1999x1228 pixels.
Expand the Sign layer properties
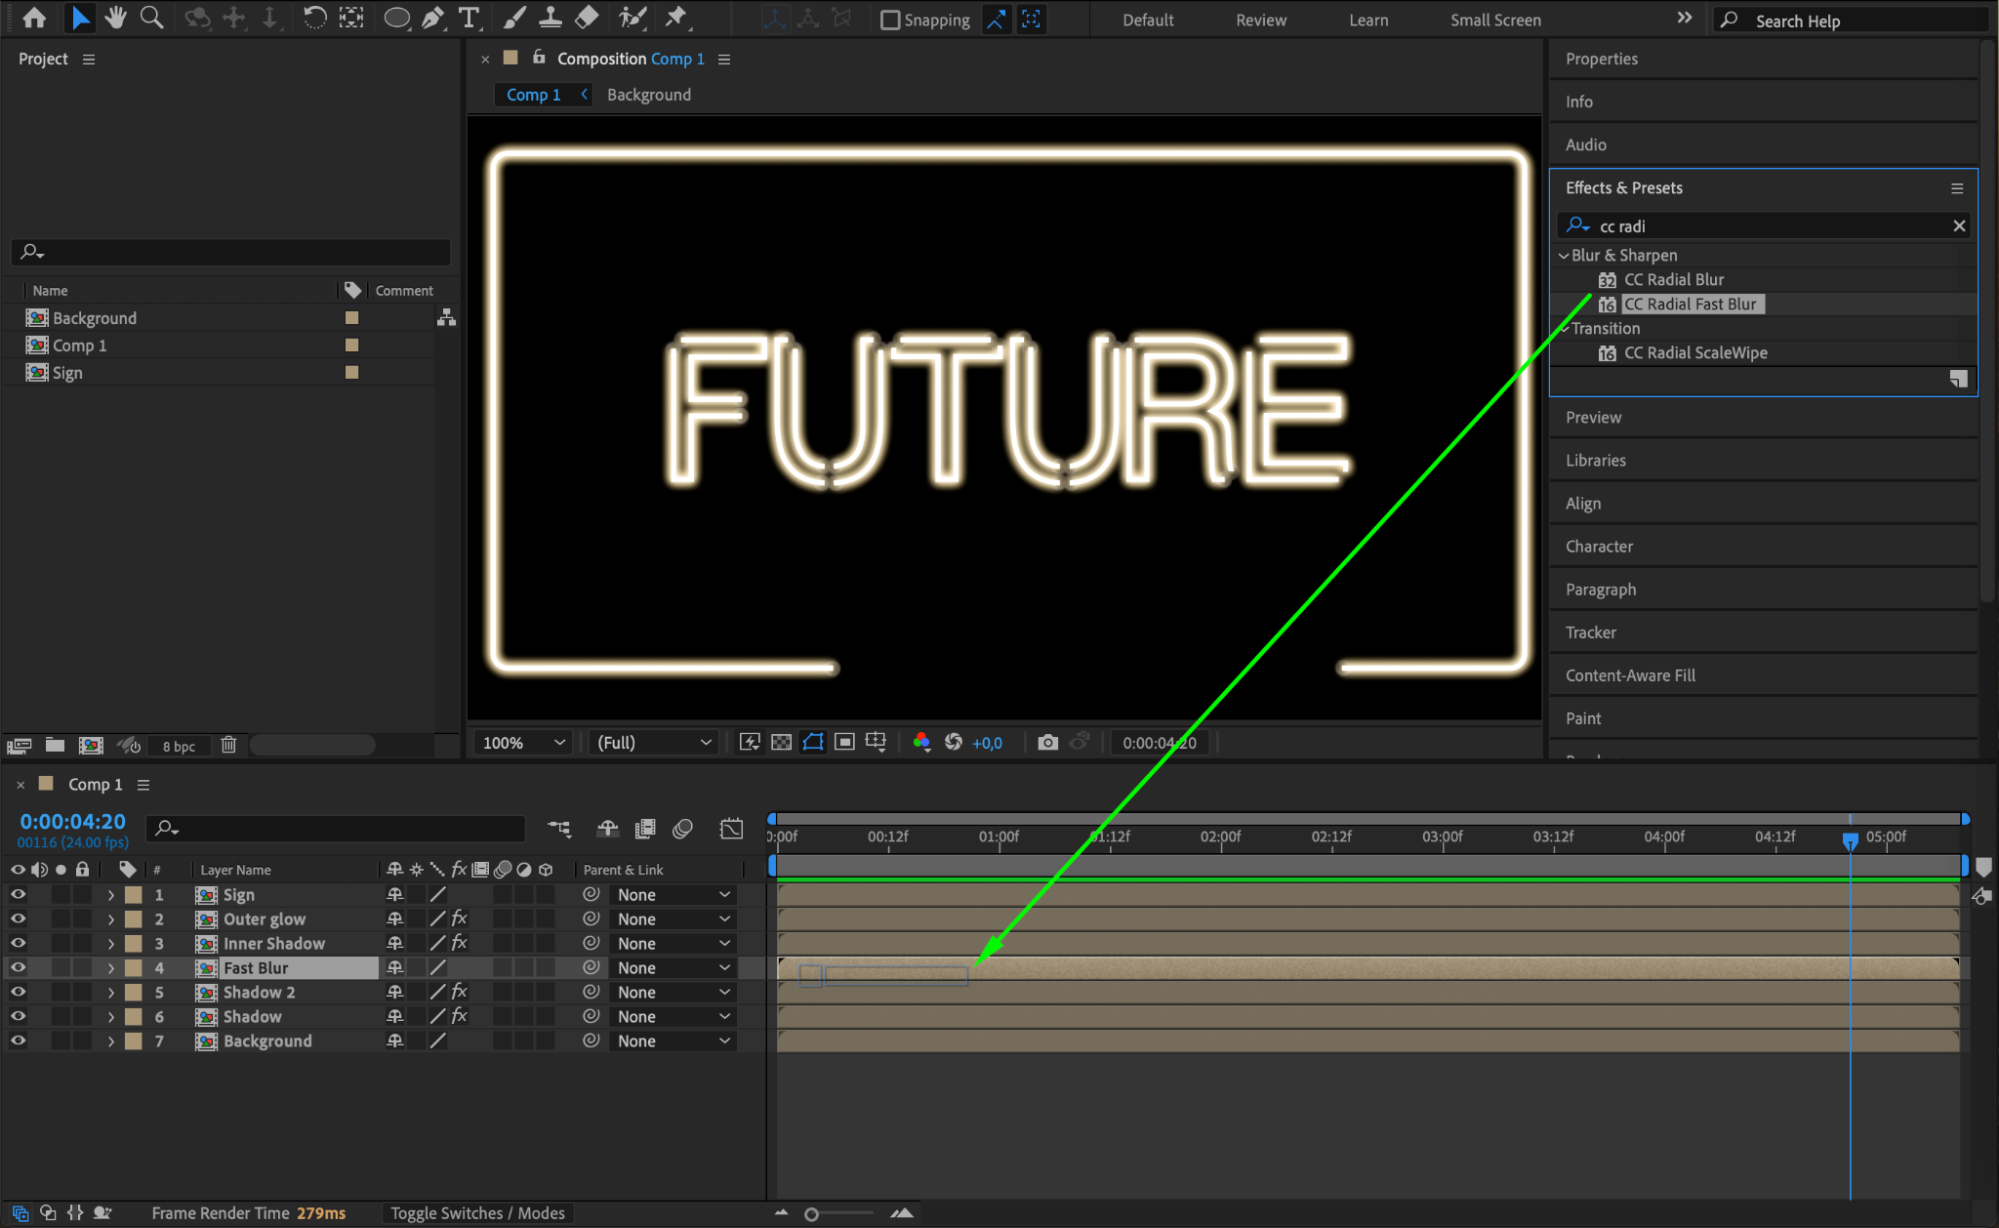111,894
